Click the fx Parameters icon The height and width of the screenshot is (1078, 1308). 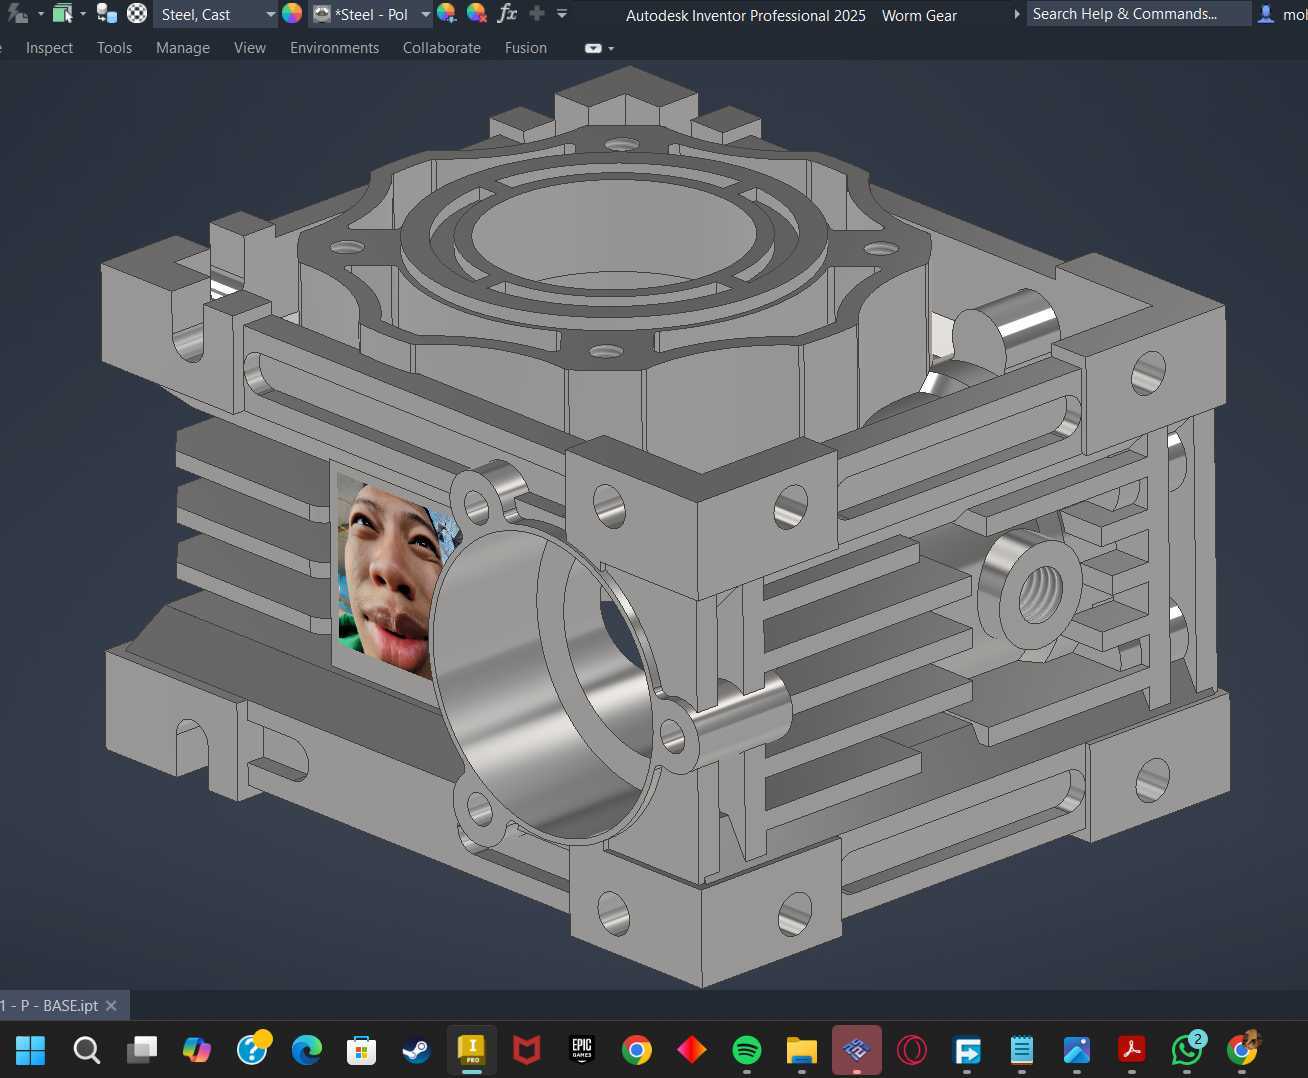point(507,14)
